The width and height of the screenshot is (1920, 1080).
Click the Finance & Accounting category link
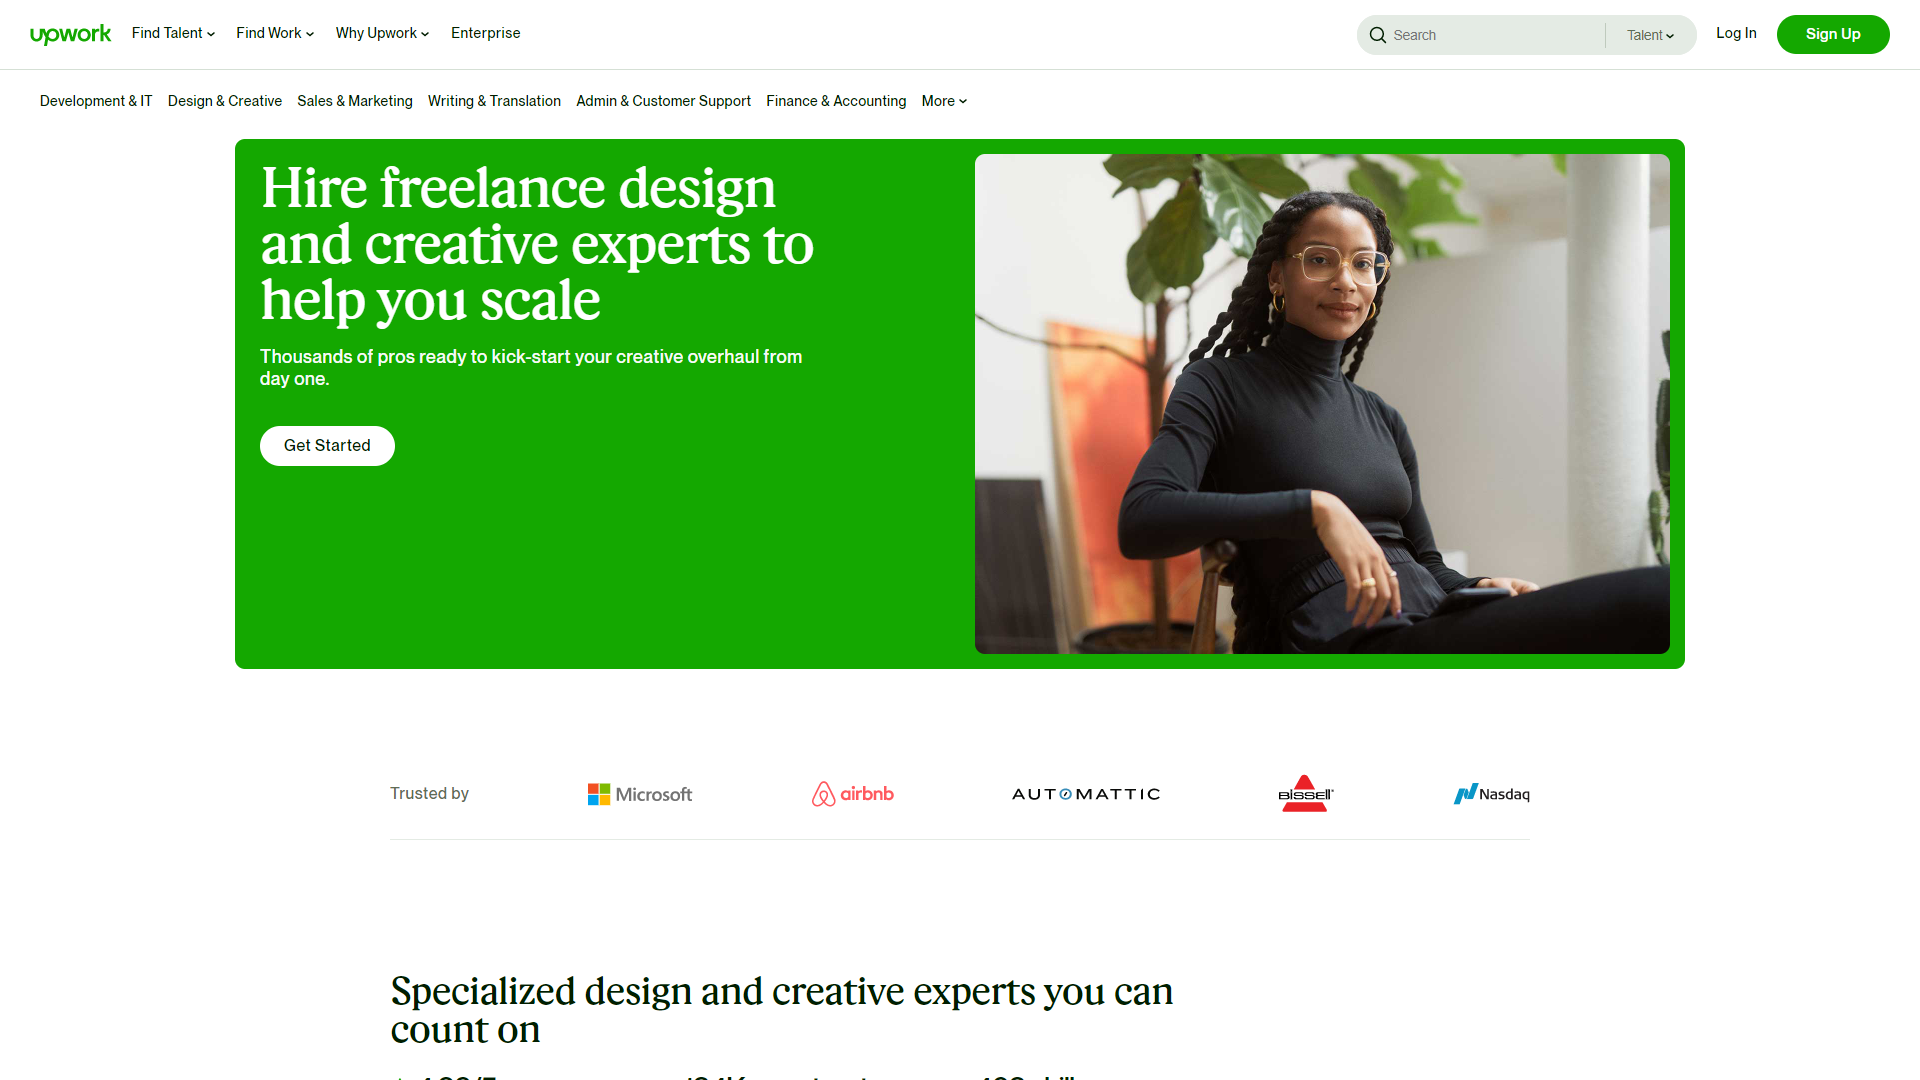point(836,100)
